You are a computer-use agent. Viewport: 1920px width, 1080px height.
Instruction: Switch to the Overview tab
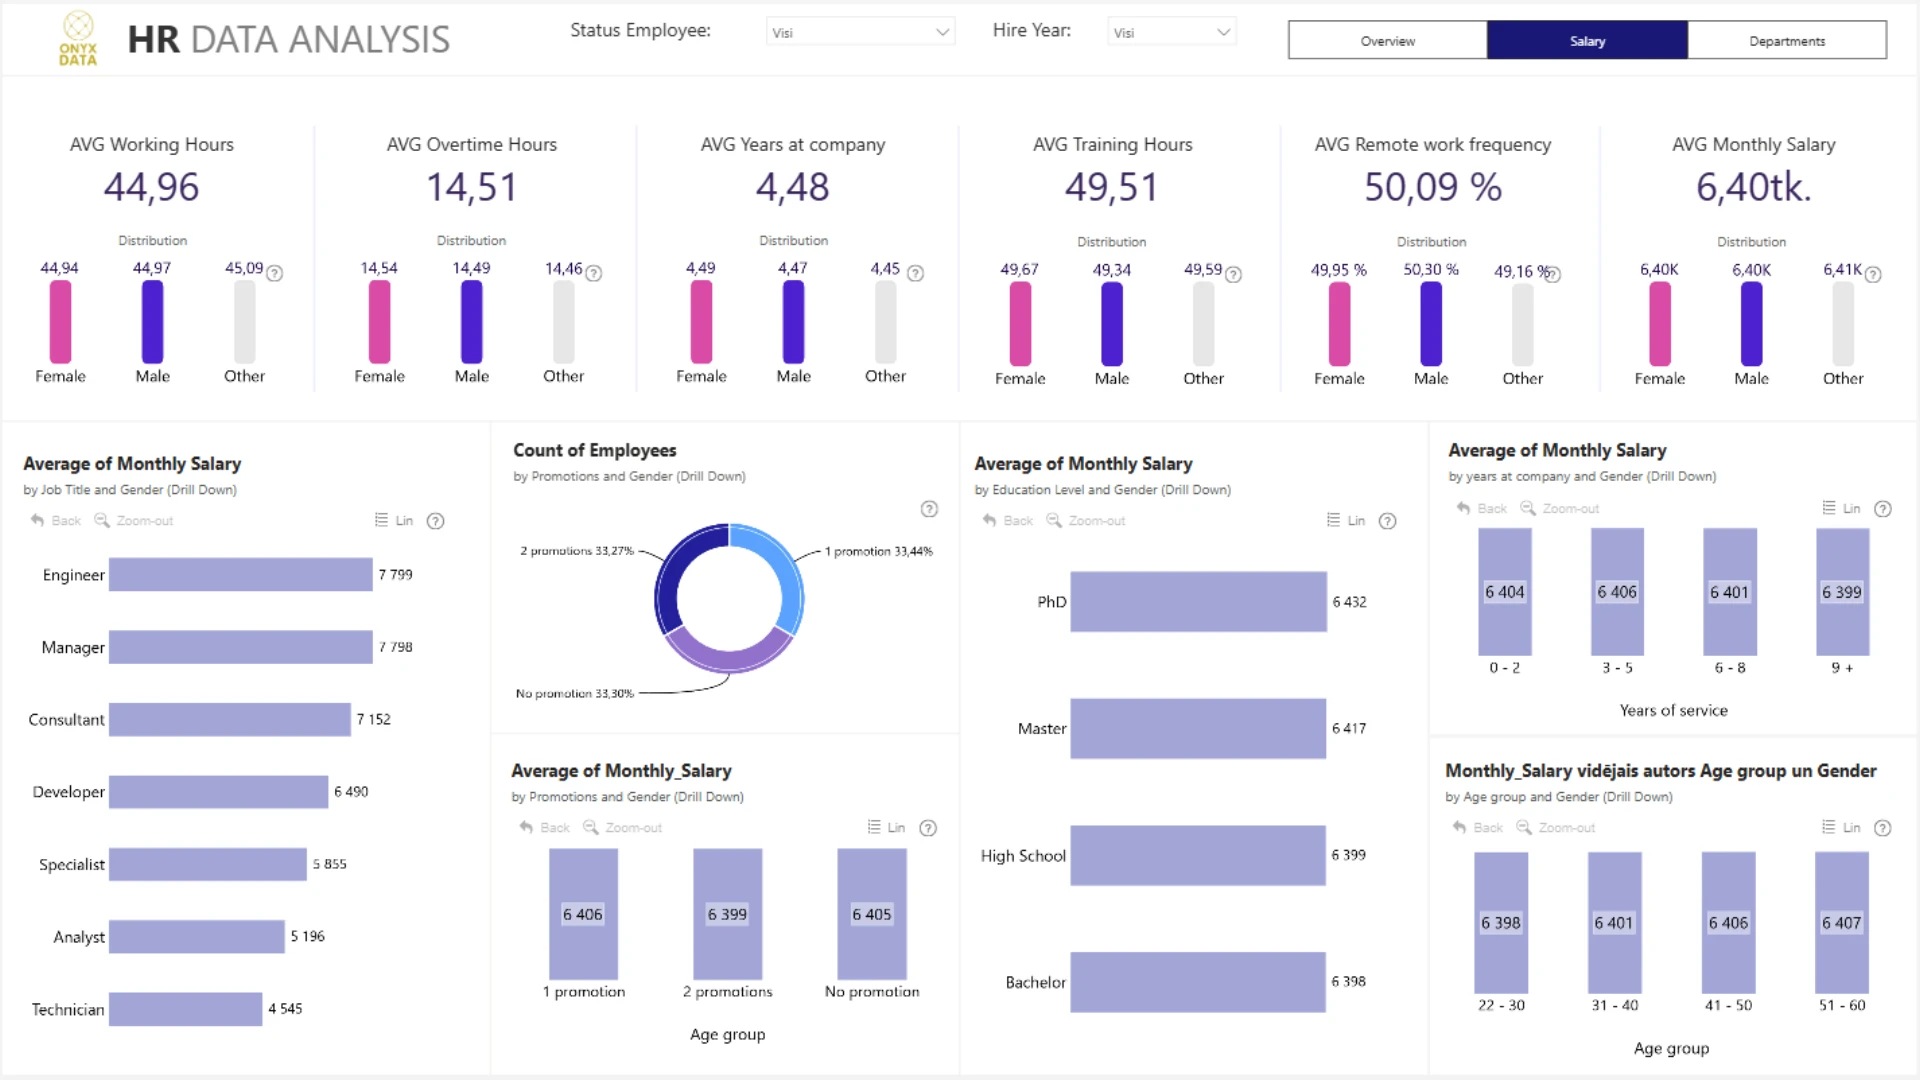tap(1387, 41)
